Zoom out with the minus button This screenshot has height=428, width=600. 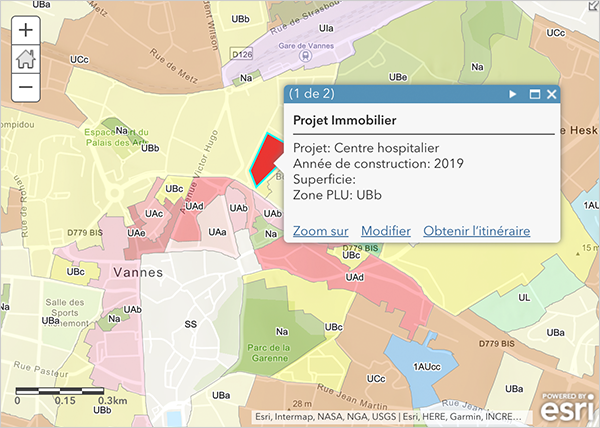26,88
